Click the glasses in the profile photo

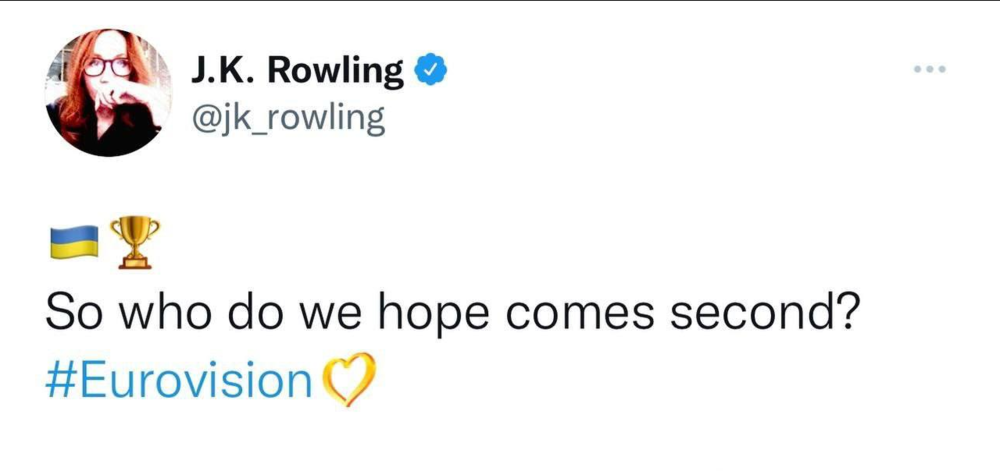(x=108, y=67)
